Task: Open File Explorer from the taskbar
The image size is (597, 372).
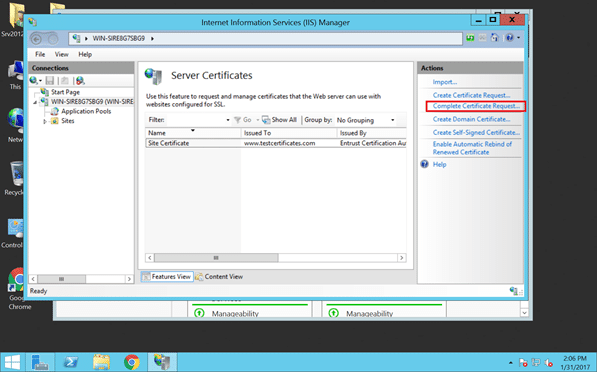Action: [101, 362]
